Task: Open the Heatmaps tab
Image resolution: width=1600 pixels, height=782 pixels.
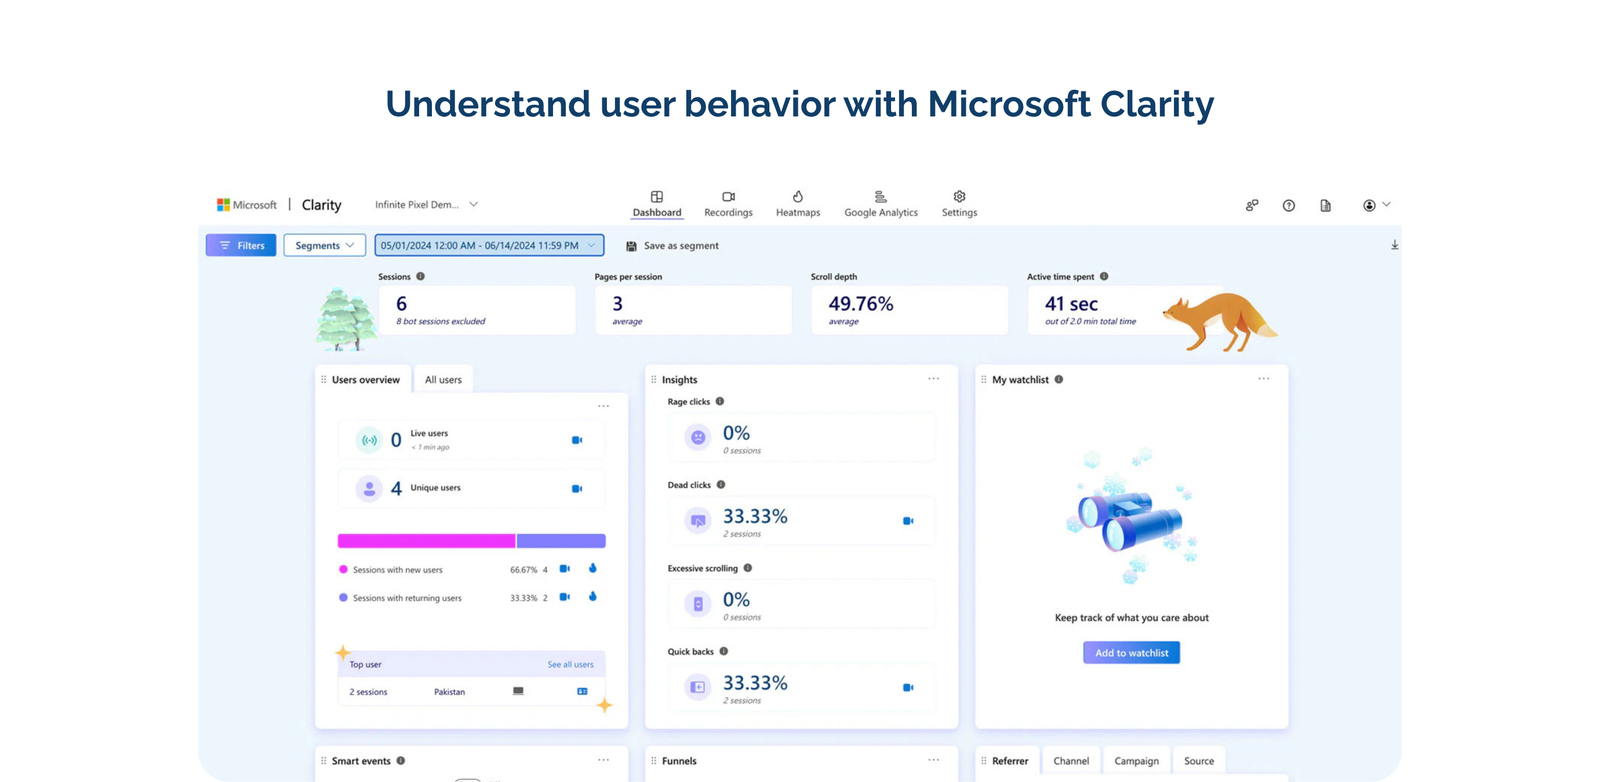Action: click(x=798, y=204)
